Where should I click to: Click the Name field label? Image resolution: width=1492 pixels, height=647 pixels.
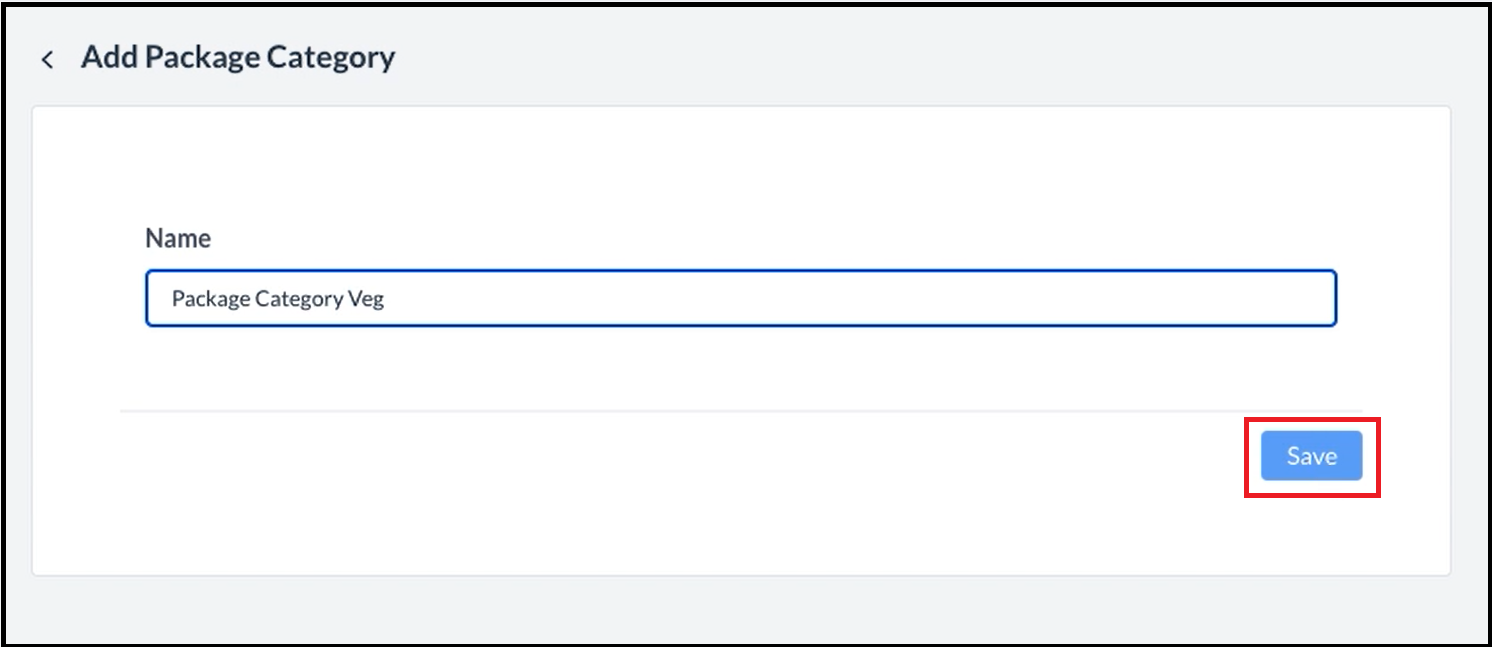pyautogui.click(x=178, y=238)
